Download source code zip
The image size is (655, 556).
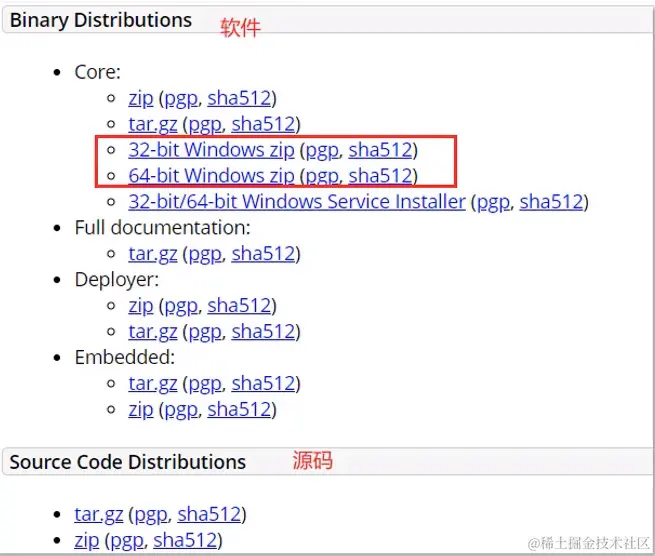point(87,540)
